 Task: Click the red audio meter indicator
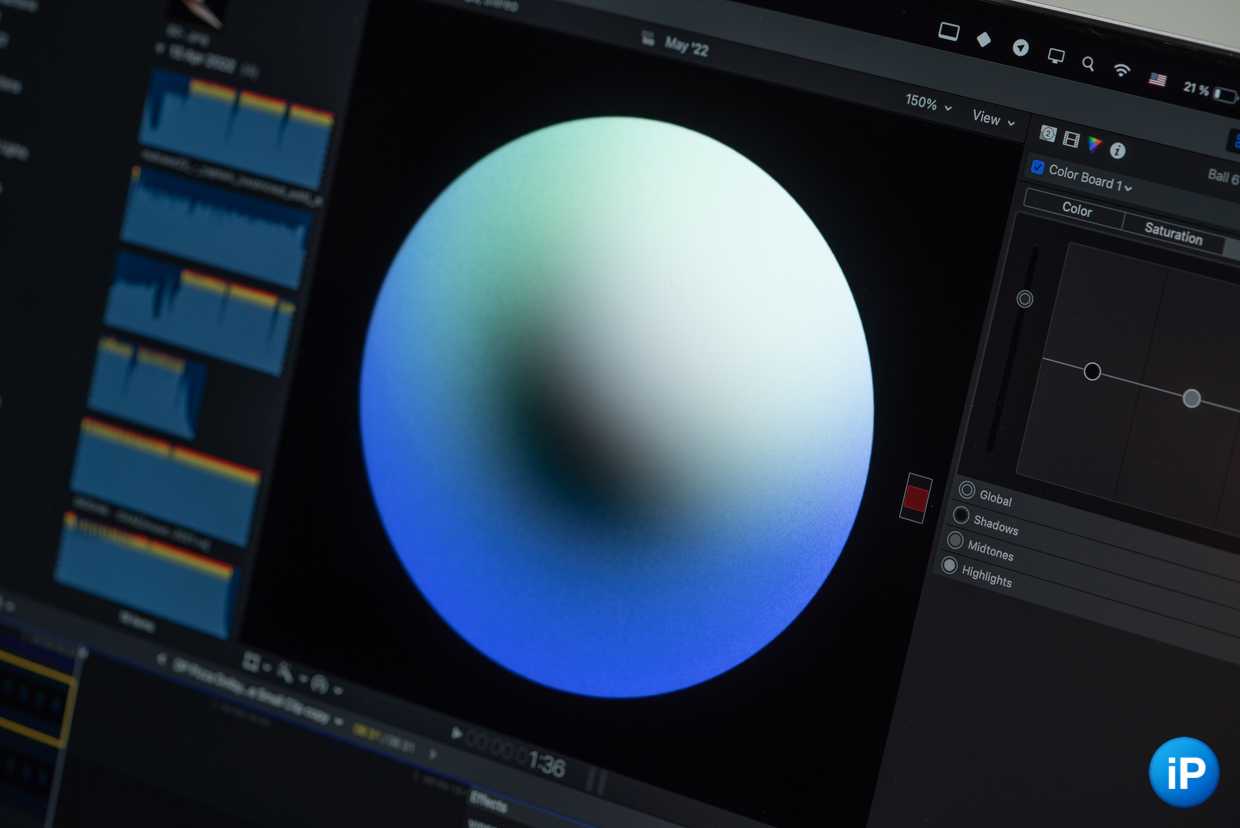tap(915, 498)
